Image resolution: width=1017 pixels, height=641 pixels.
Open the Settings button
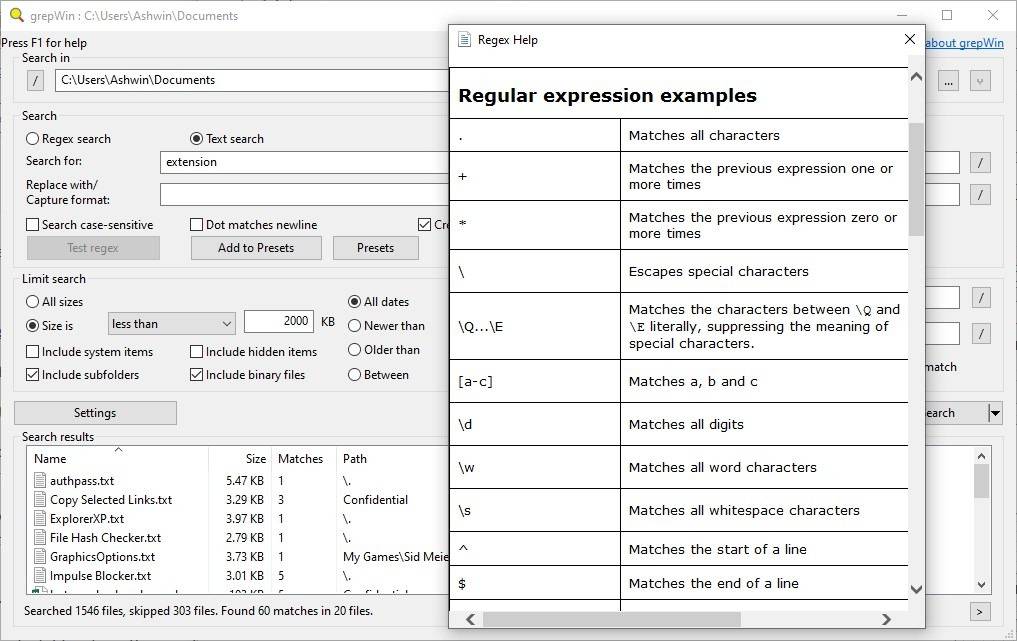point(95,413)
